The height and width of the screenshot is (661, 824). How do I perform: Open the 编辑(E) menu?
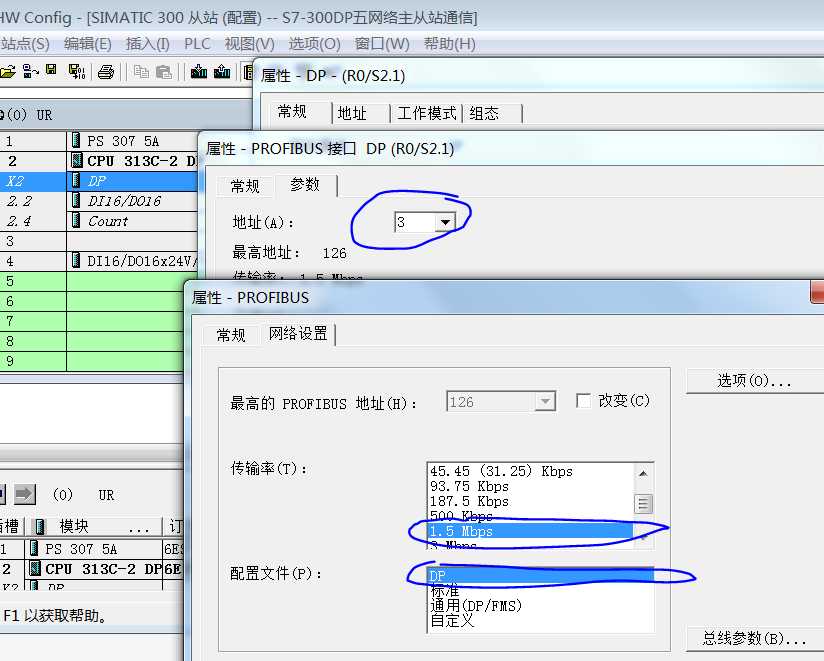pos(88,44)
